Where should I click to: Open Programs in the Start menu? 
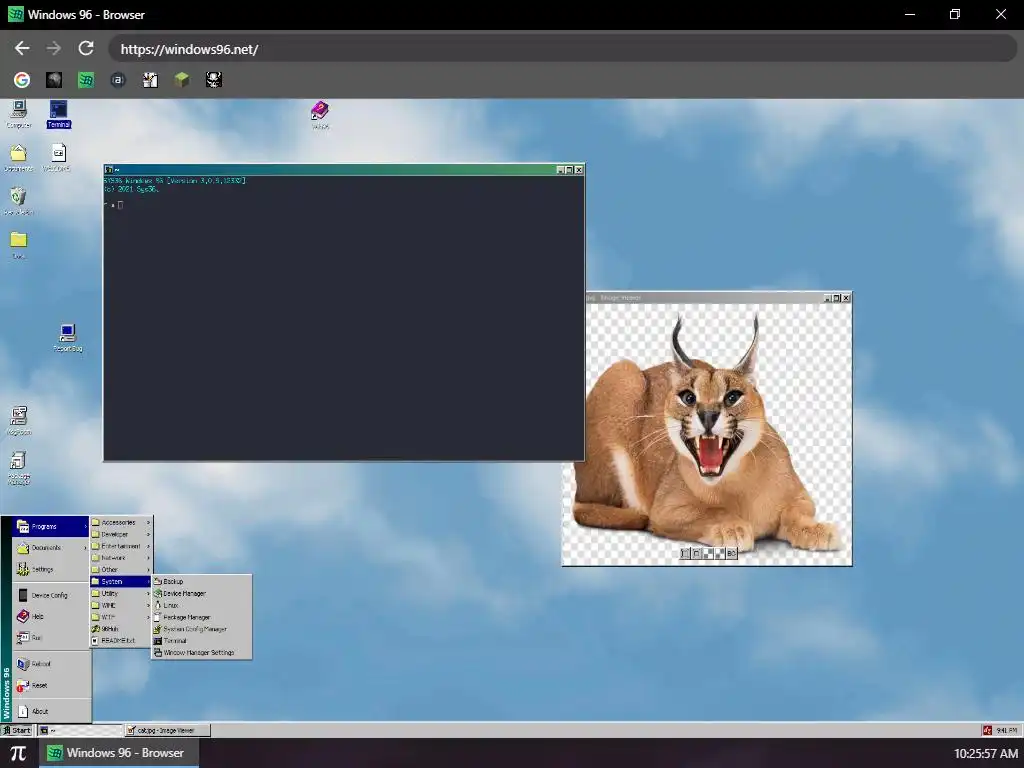51,526
